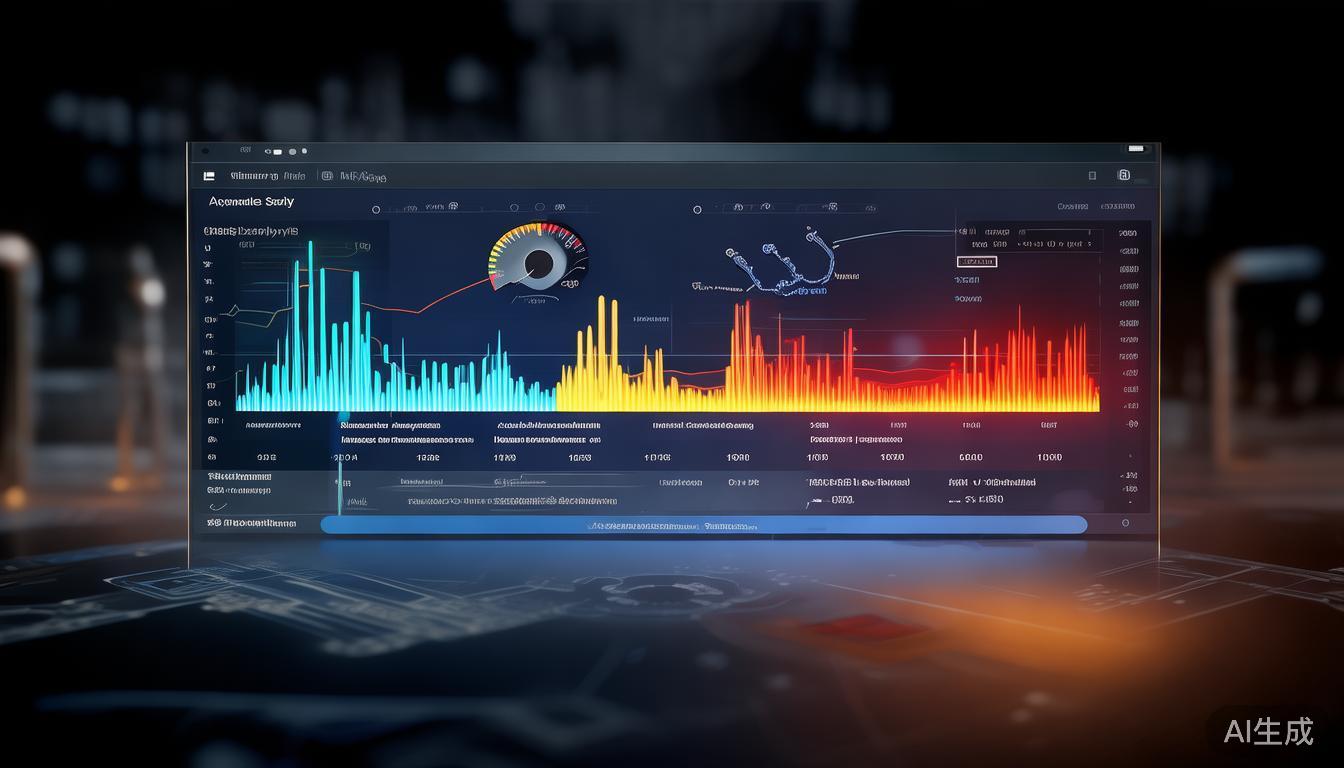Click the wide blue button at the bottom
Screen dimensions: 1344x768
coord(703,525)
